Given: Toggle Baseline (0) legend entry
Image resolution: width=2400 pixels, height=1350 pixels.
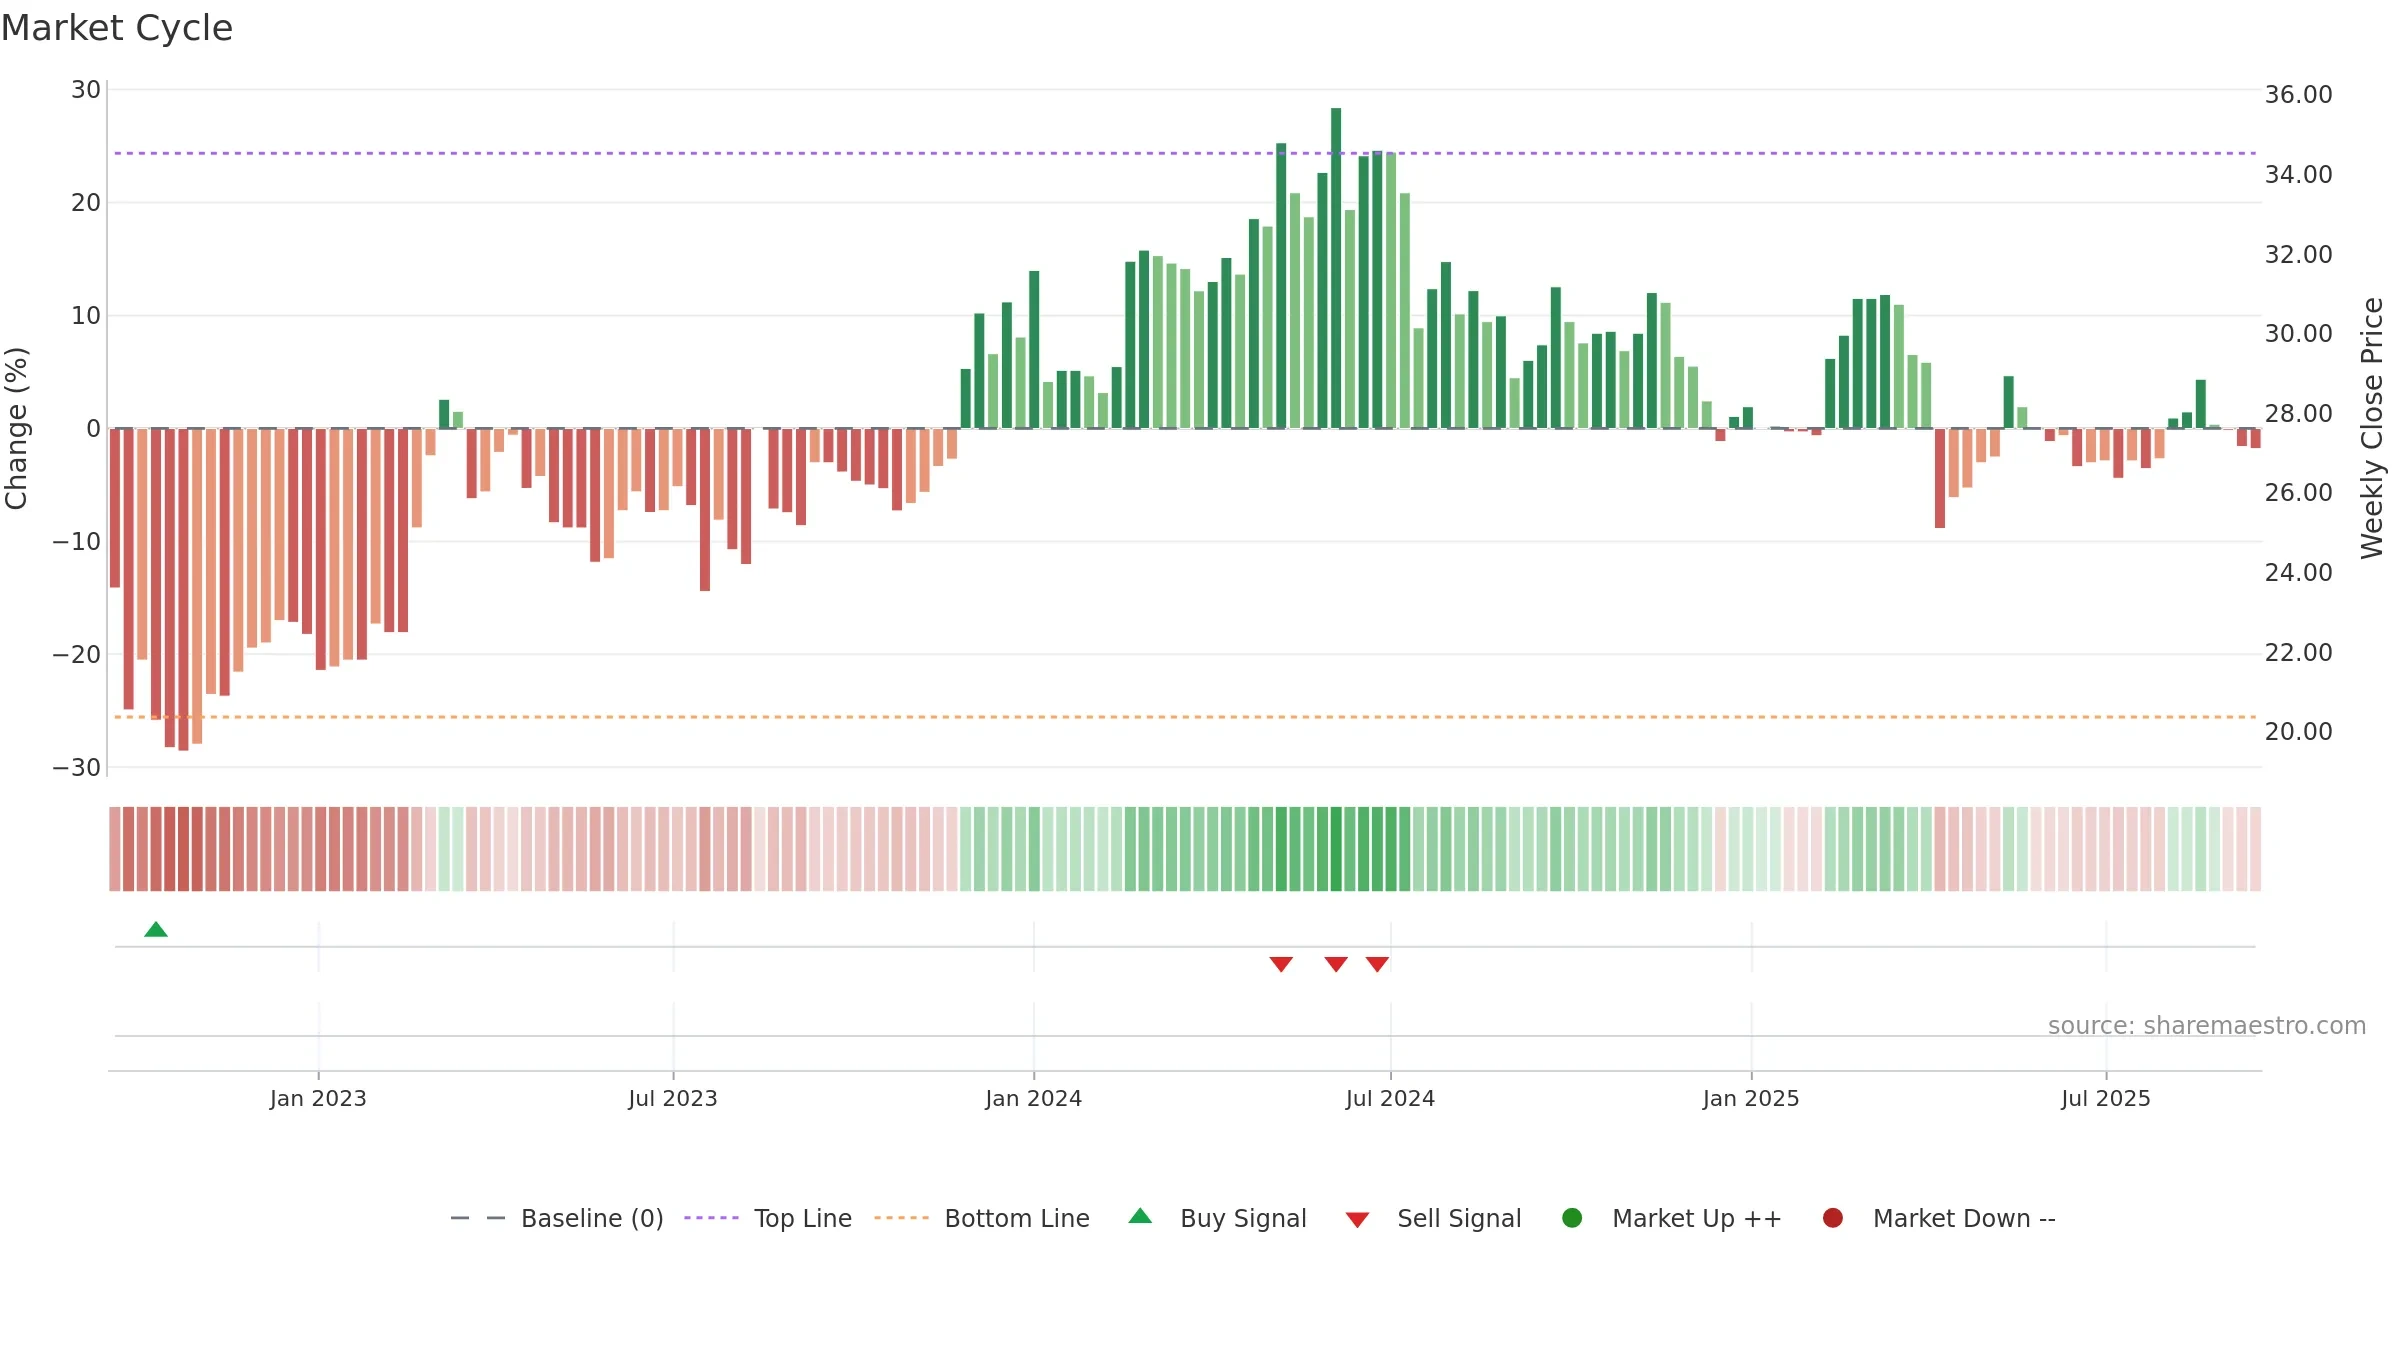Looking at the screenshot, I should [557, 1219].
